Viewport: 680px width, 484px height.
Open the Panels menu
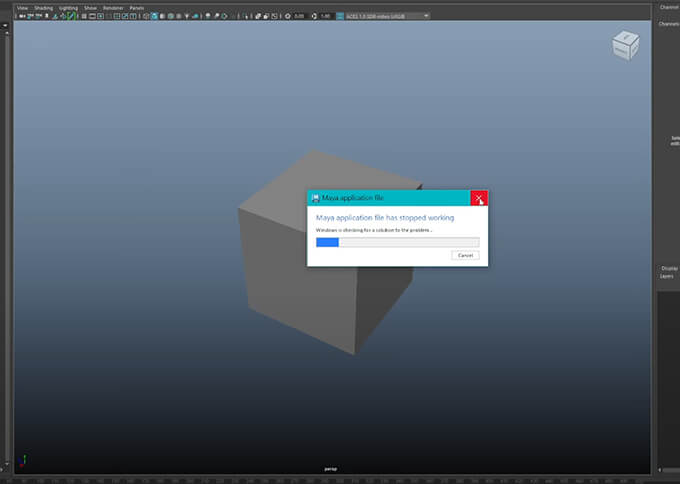click(136, 7)
